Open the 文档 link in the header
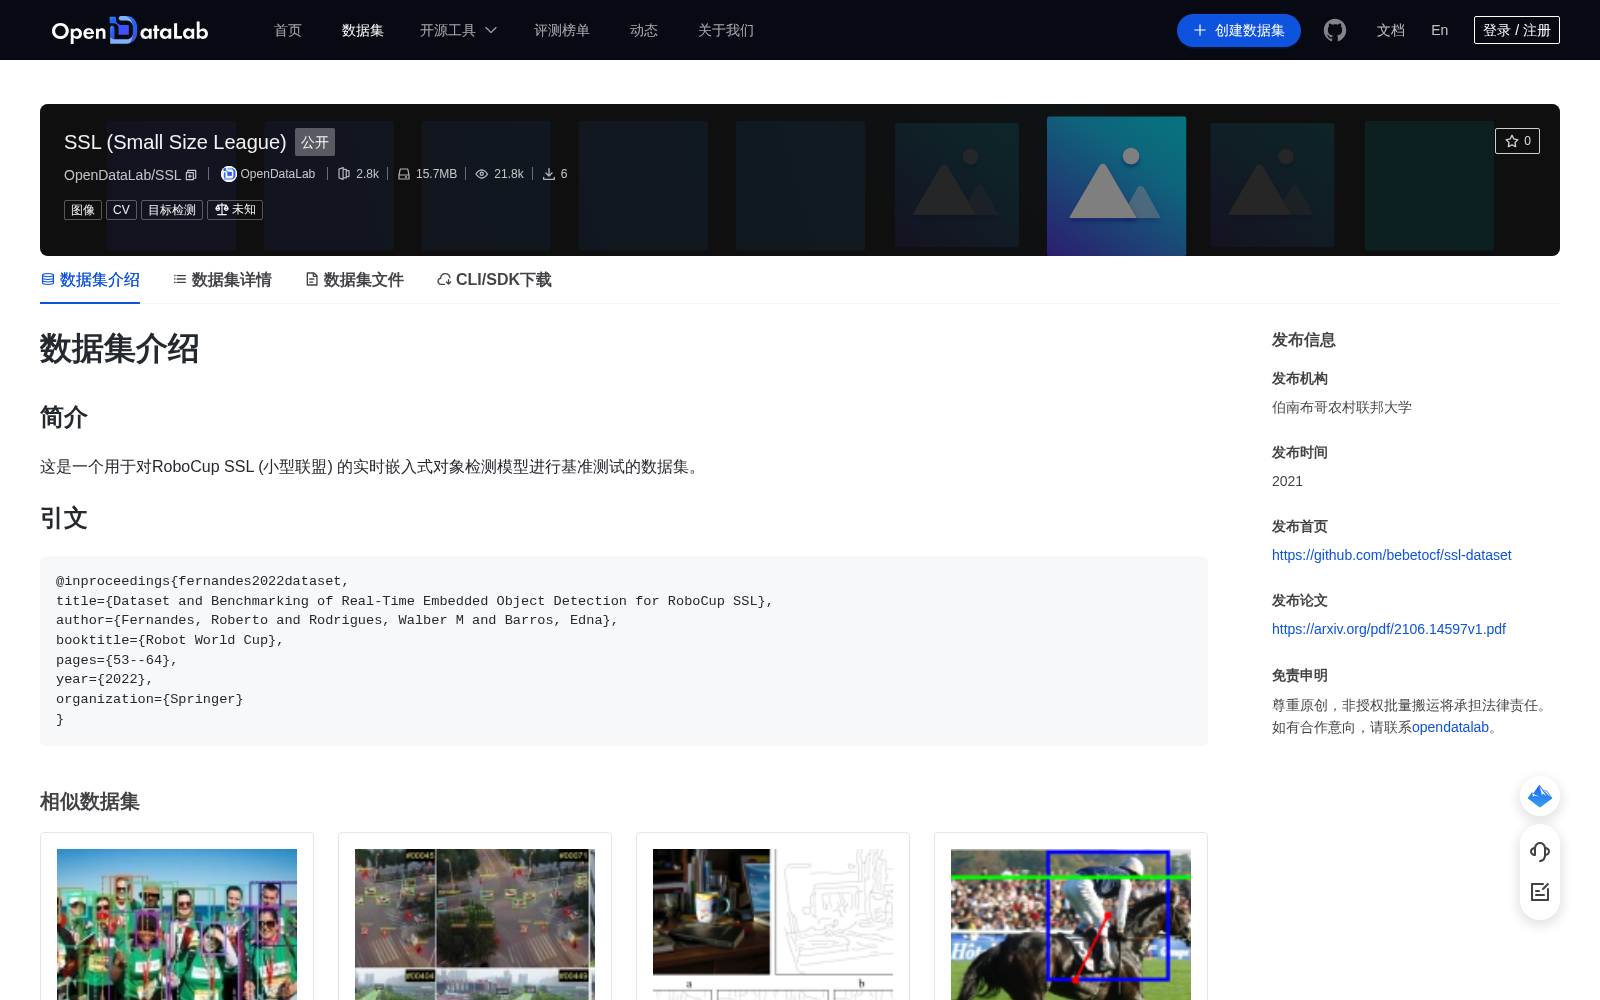 pos(1391,30)
